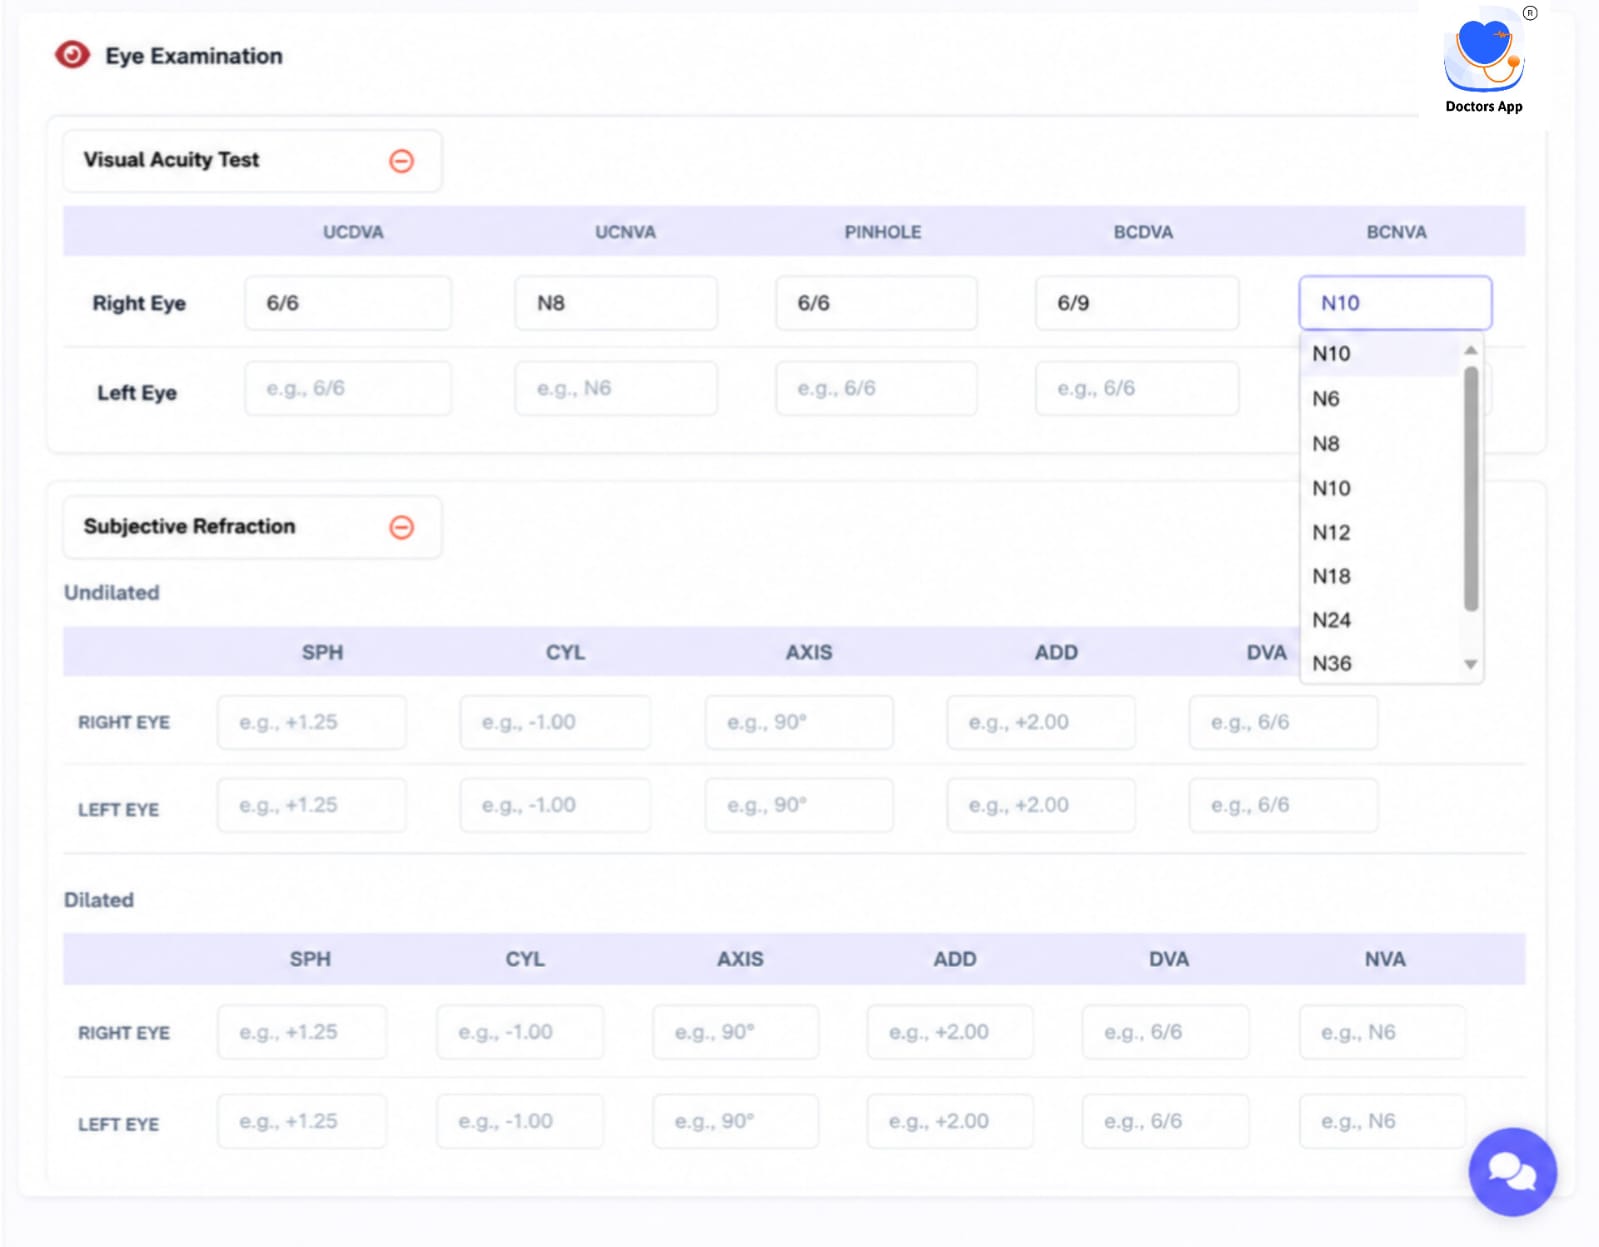Click the dropdown scroll up arrow
This screenshot has width=1599, height=1247.
pos(1470,350)
